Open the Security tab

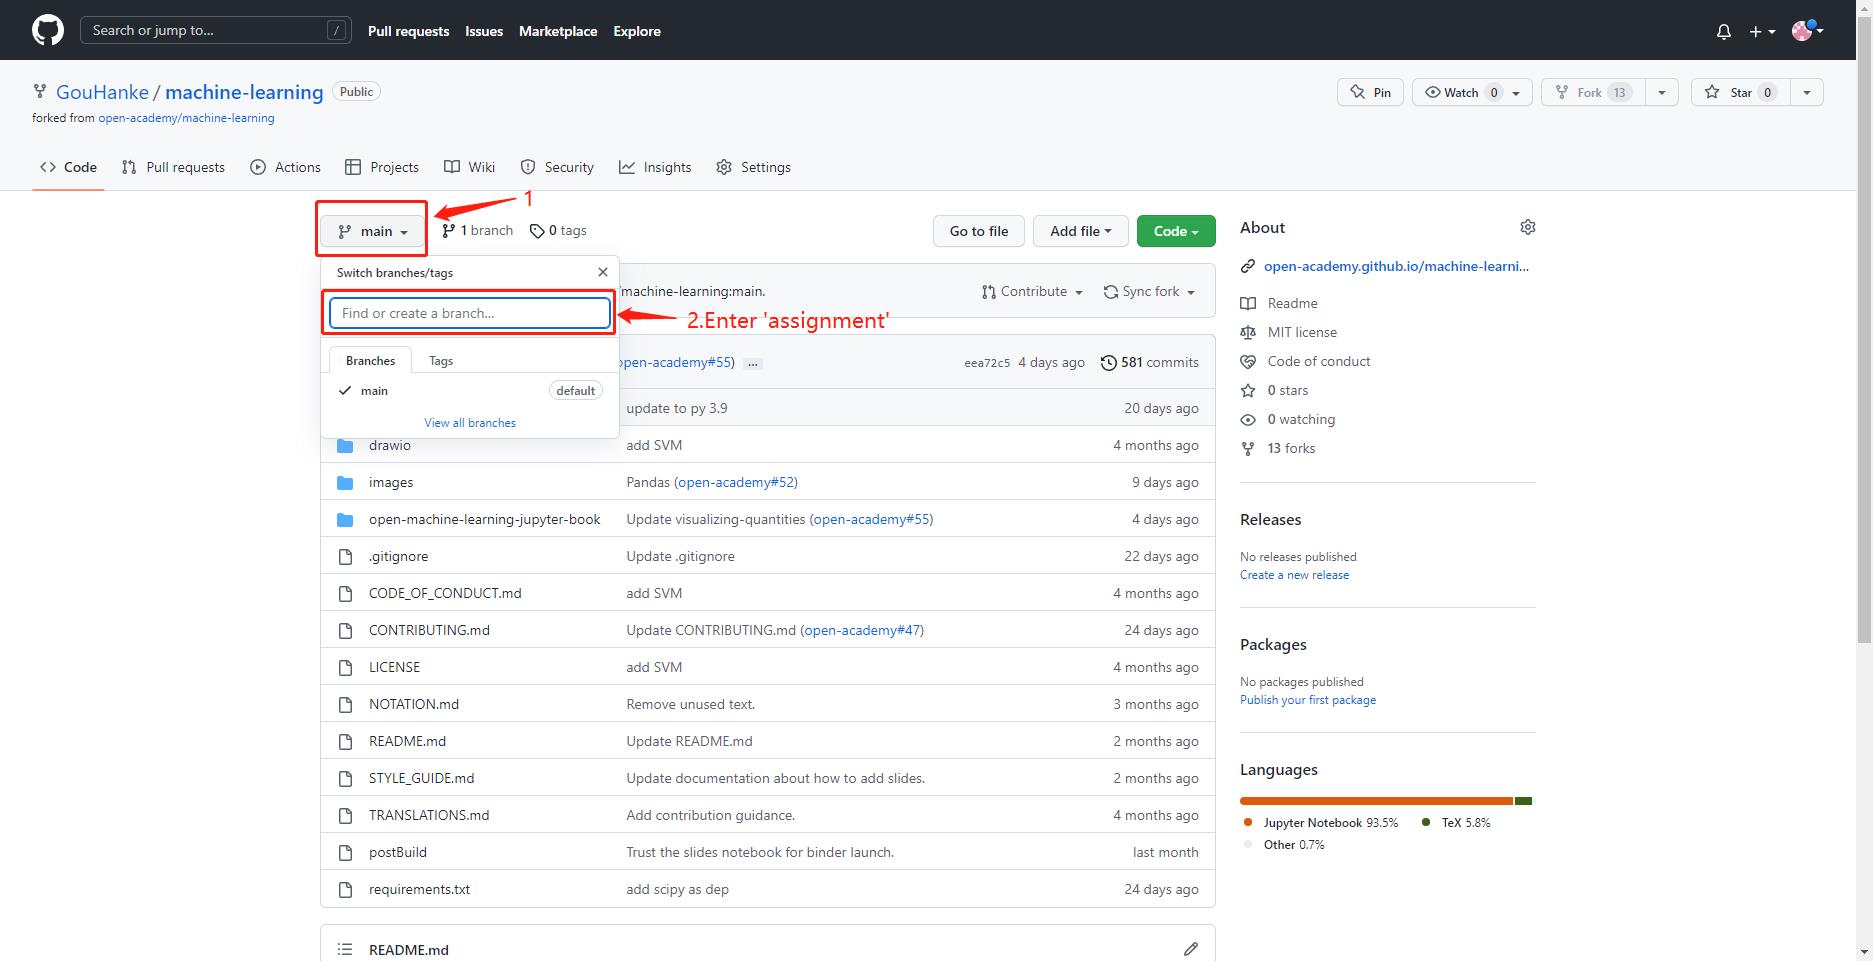coord(557,167)
